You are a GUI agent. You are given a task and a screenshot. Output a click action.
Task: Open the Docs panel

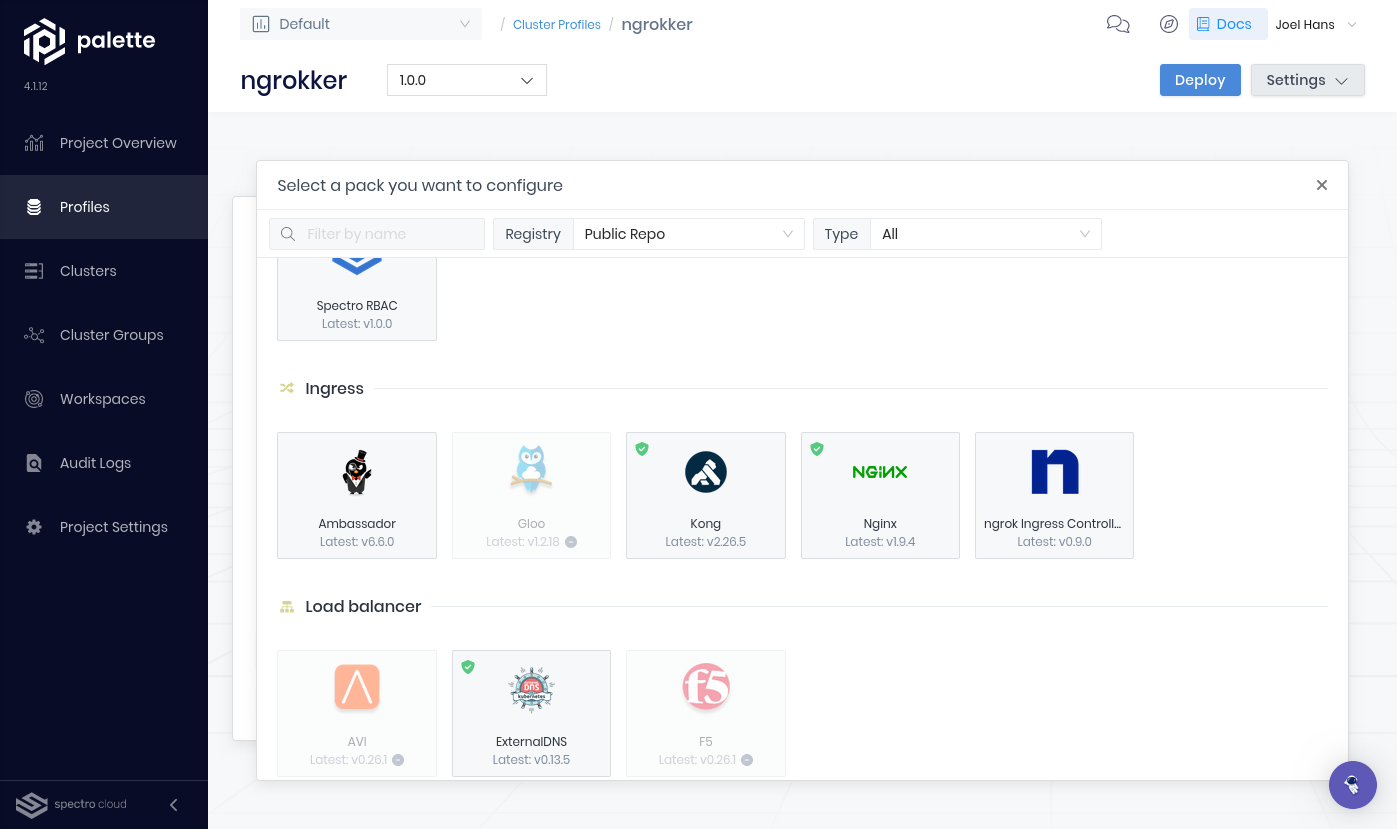[1228, 24]
